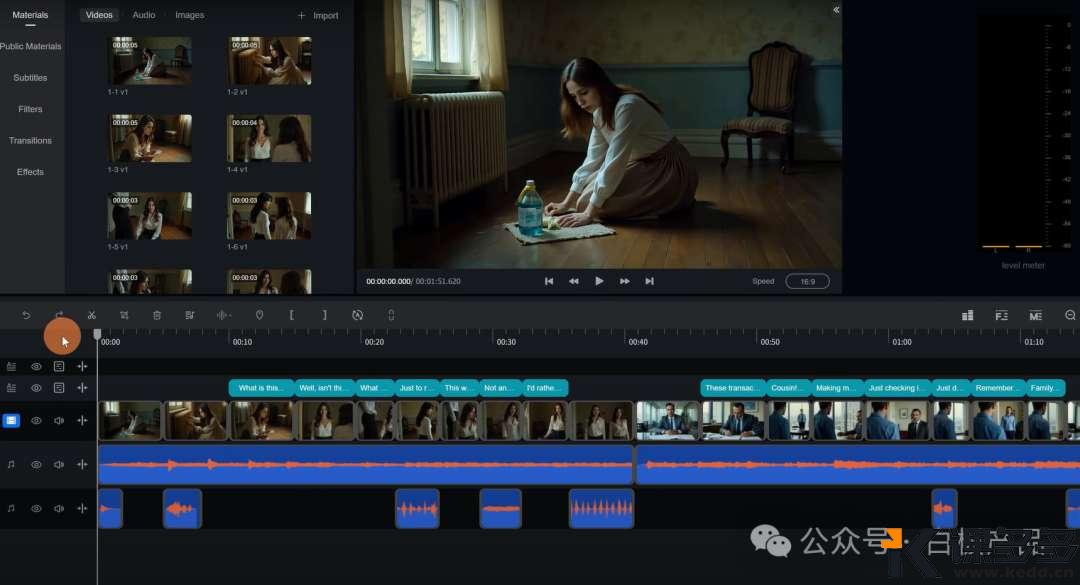1080x585 pixels.
Task: Delete selection with the trash icon
Action: [x=157, y=315]
